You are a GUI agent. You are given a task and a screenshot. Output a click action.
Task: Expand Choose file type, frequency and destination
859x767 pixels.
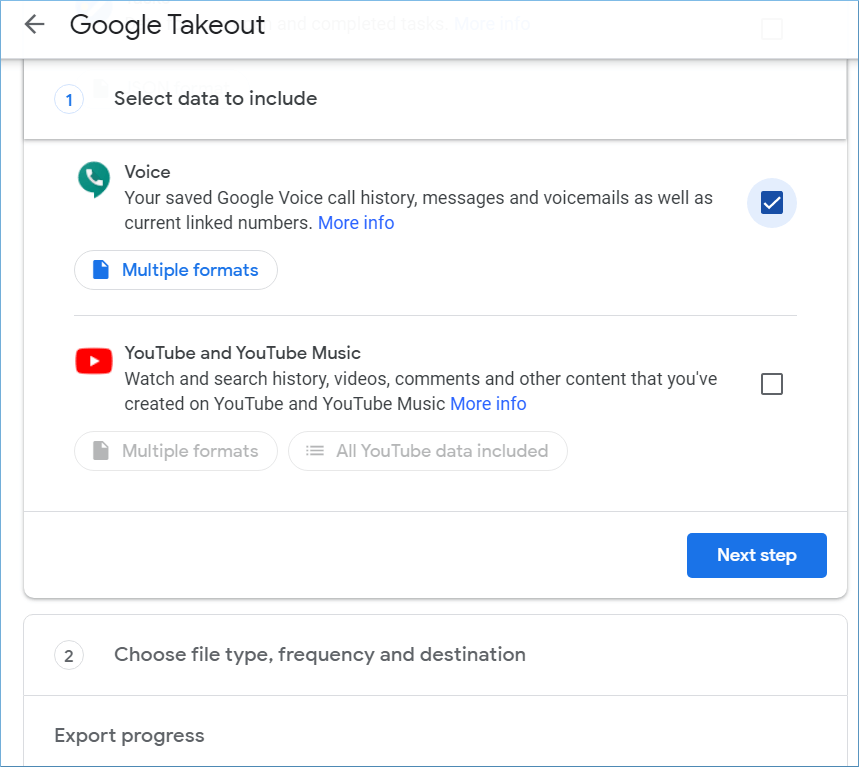[435, 655]
